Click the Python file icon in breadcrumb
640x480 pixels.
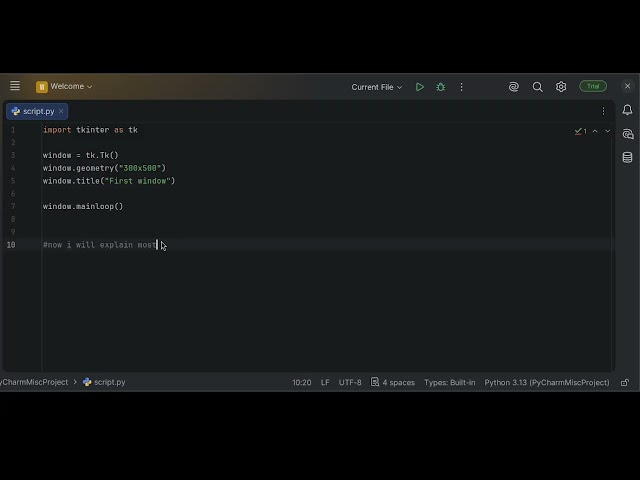coord(87,382)
